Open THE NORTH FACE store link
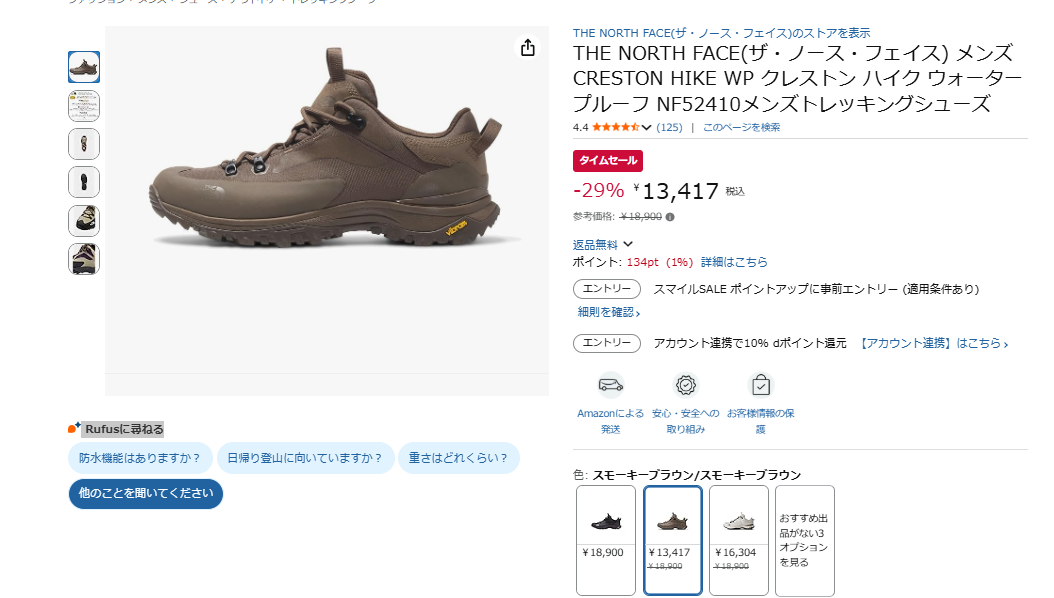This screenshot has height=598, width=1054. pyautogui.click(x=721, y=33)
